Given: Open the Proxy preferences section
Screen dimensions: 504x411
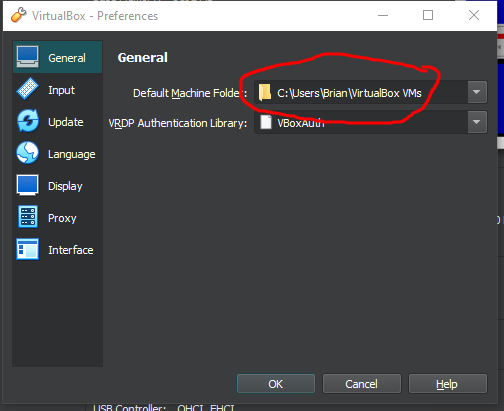Looking at the screenshot, I should (x=57, y=217).
